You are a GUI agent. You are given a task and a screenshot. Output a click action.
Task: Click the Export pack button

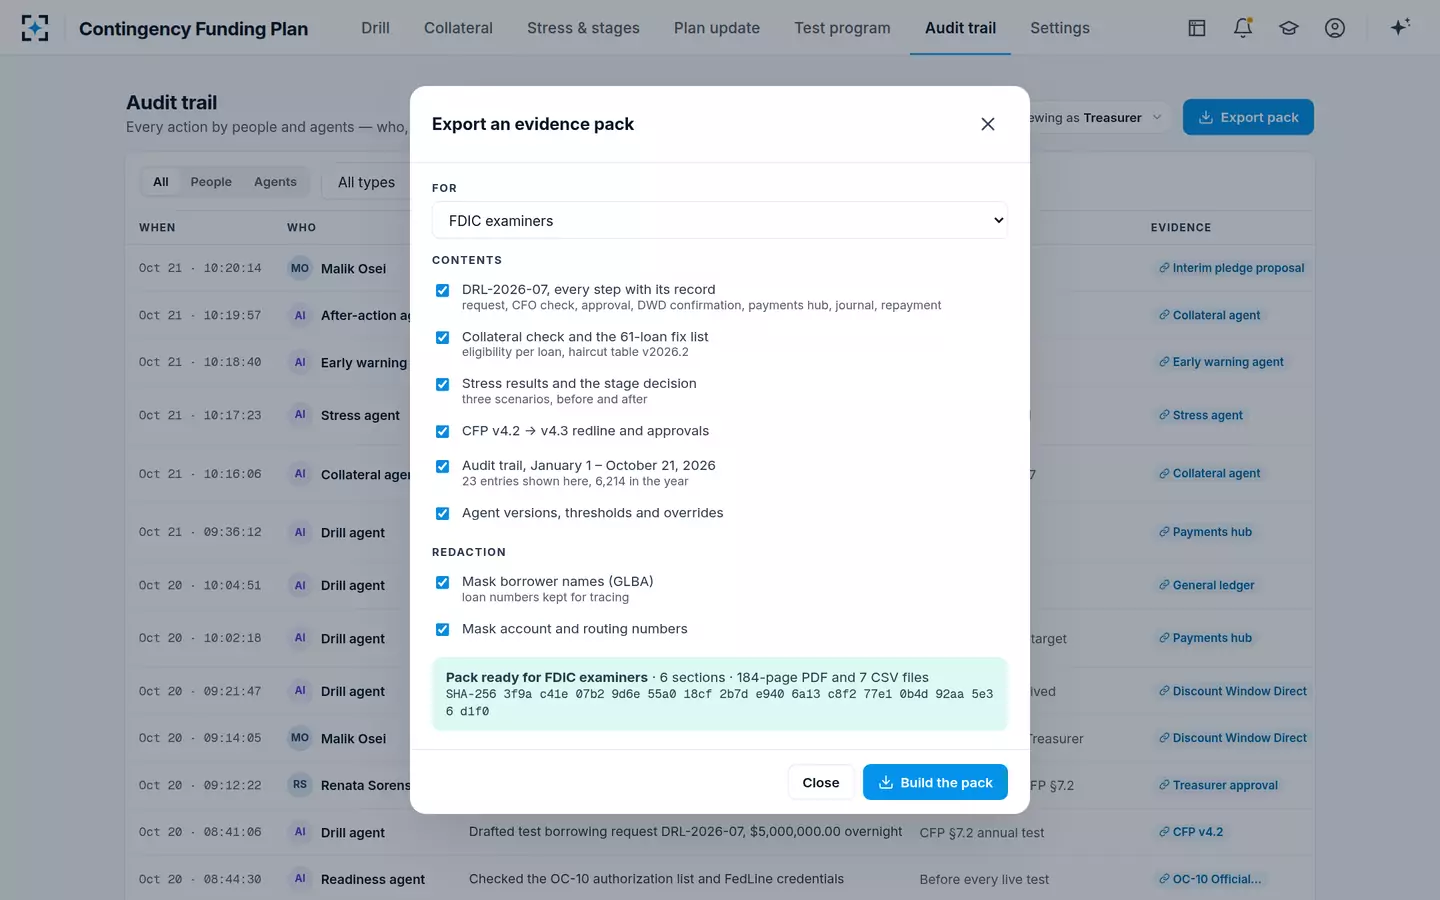click(x=1248, y=117)
